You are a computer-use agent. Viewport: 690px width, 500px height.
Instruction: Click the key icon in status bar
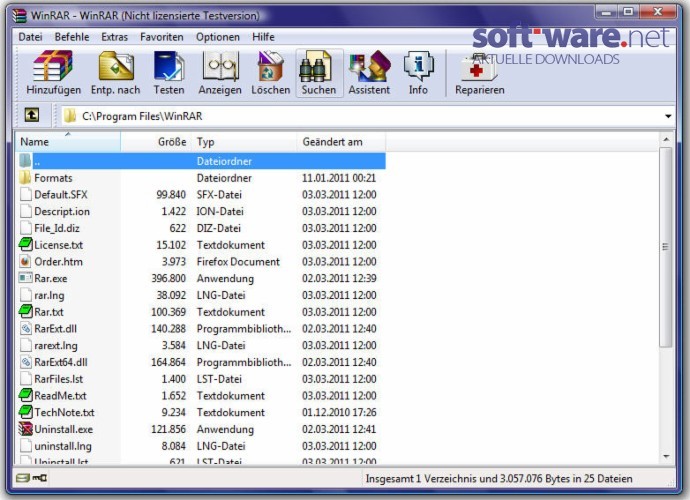[40, 478]
